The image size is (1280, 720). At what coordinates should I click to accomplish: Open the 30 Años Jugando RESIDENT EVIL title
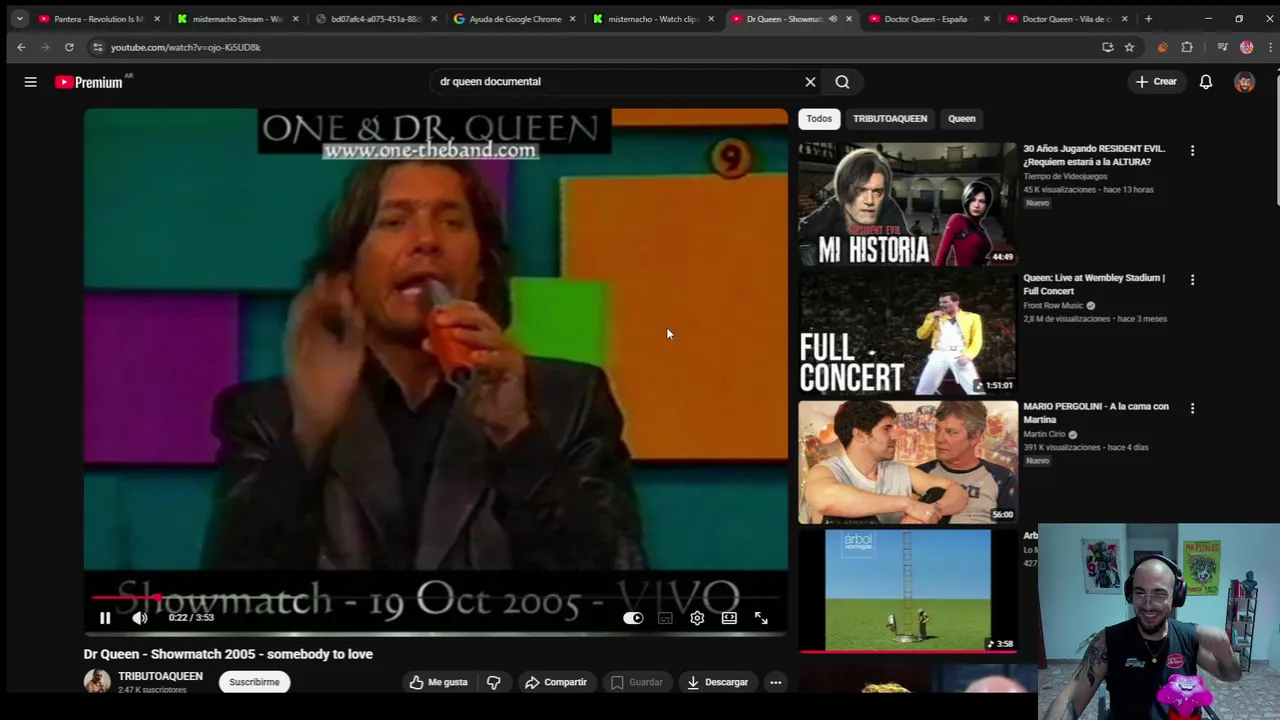(x=1094, y=155)
